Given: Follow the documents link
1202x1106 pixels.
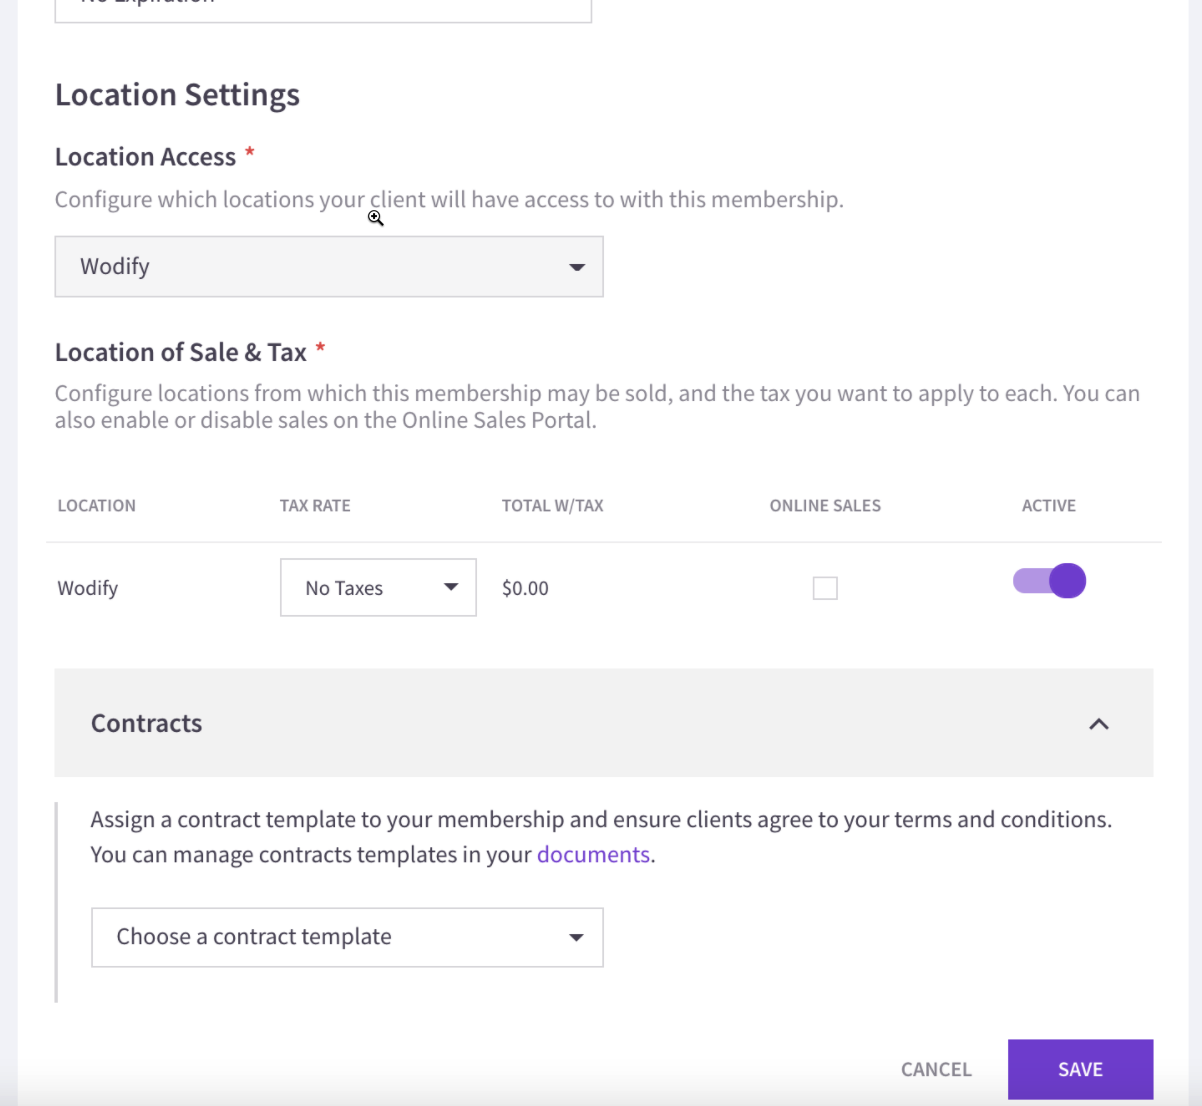Looking at the screenshot, I should (593, 855).
